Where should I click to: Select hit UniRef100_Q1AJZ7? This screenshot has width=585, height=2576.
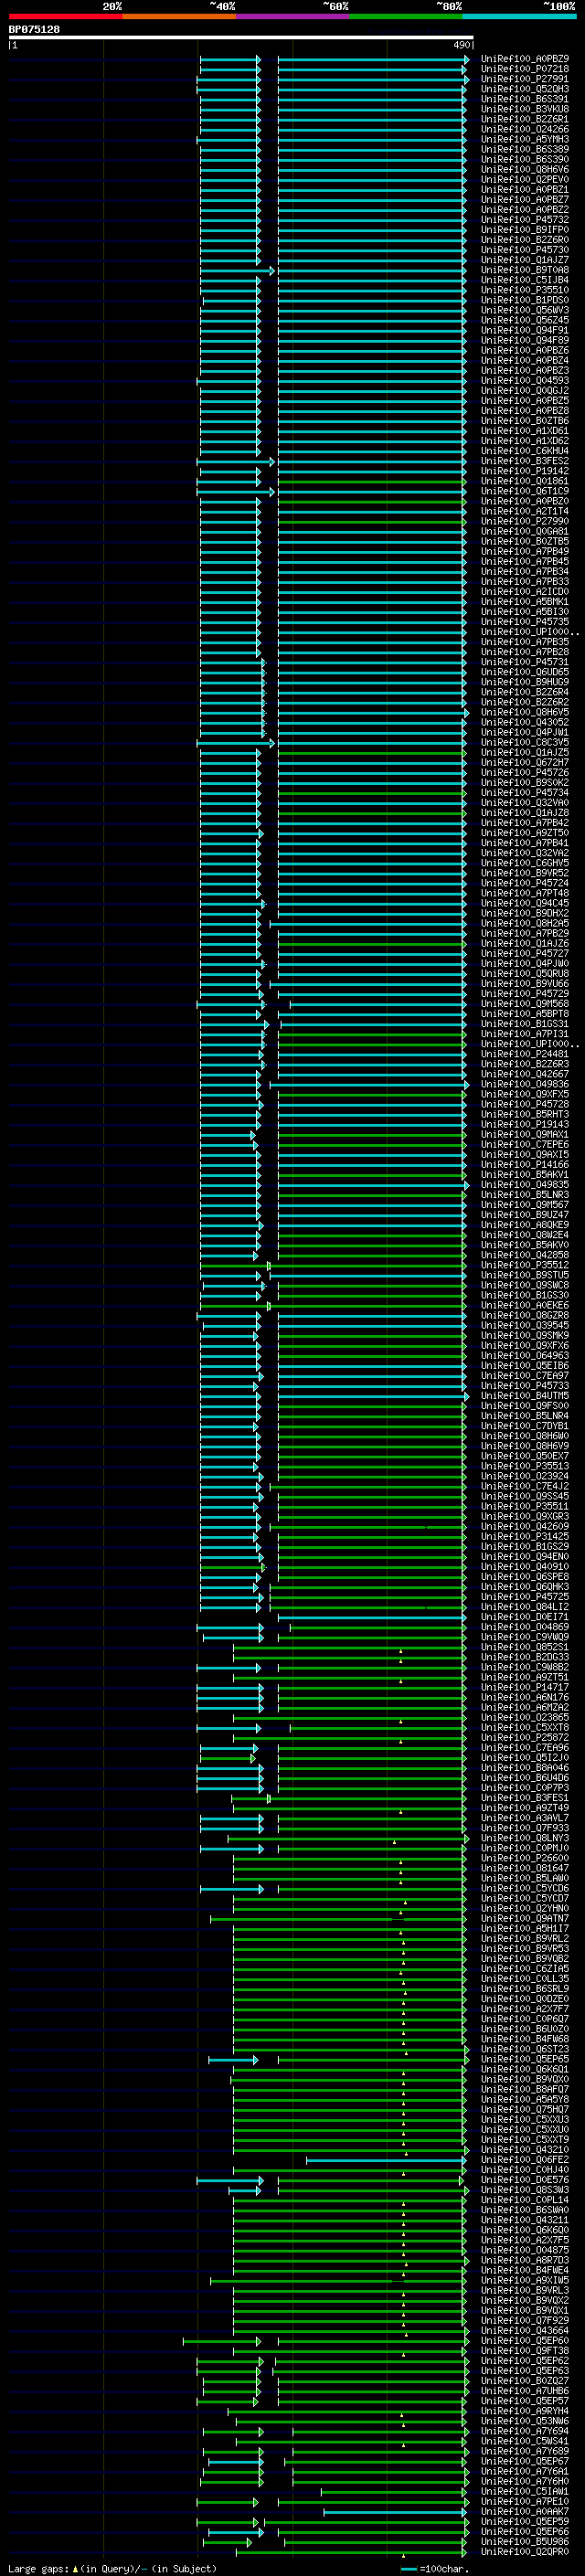(x=525, y=260)
